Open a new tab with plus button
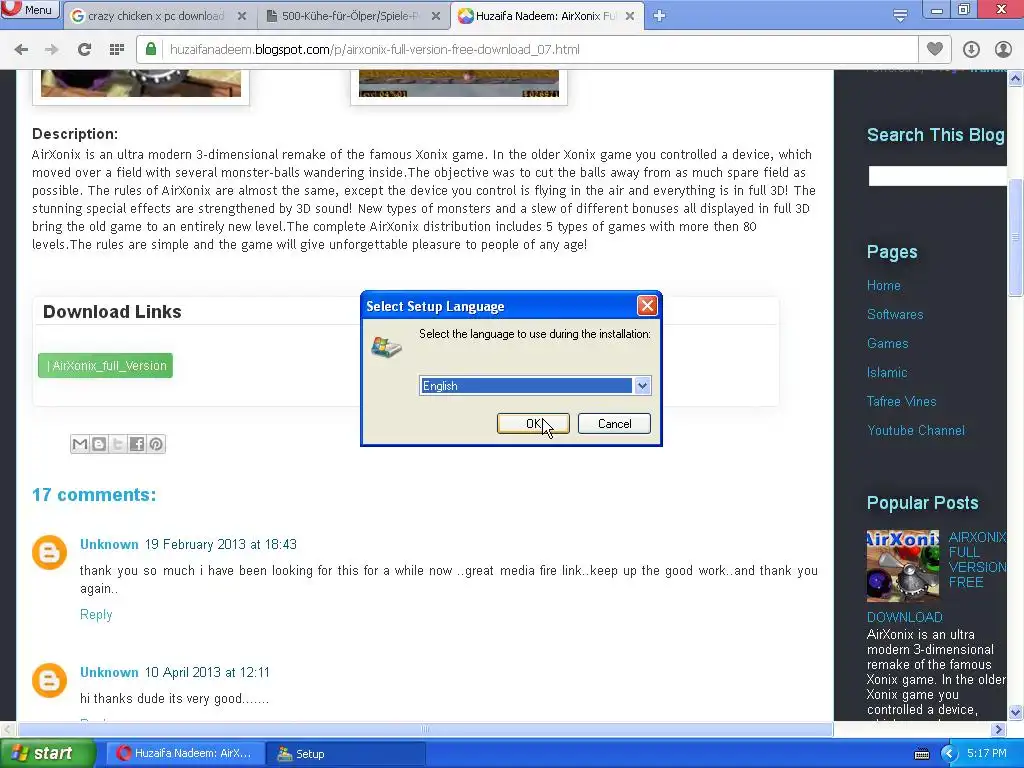This screenshot has height=768, width=1024. 660,16
